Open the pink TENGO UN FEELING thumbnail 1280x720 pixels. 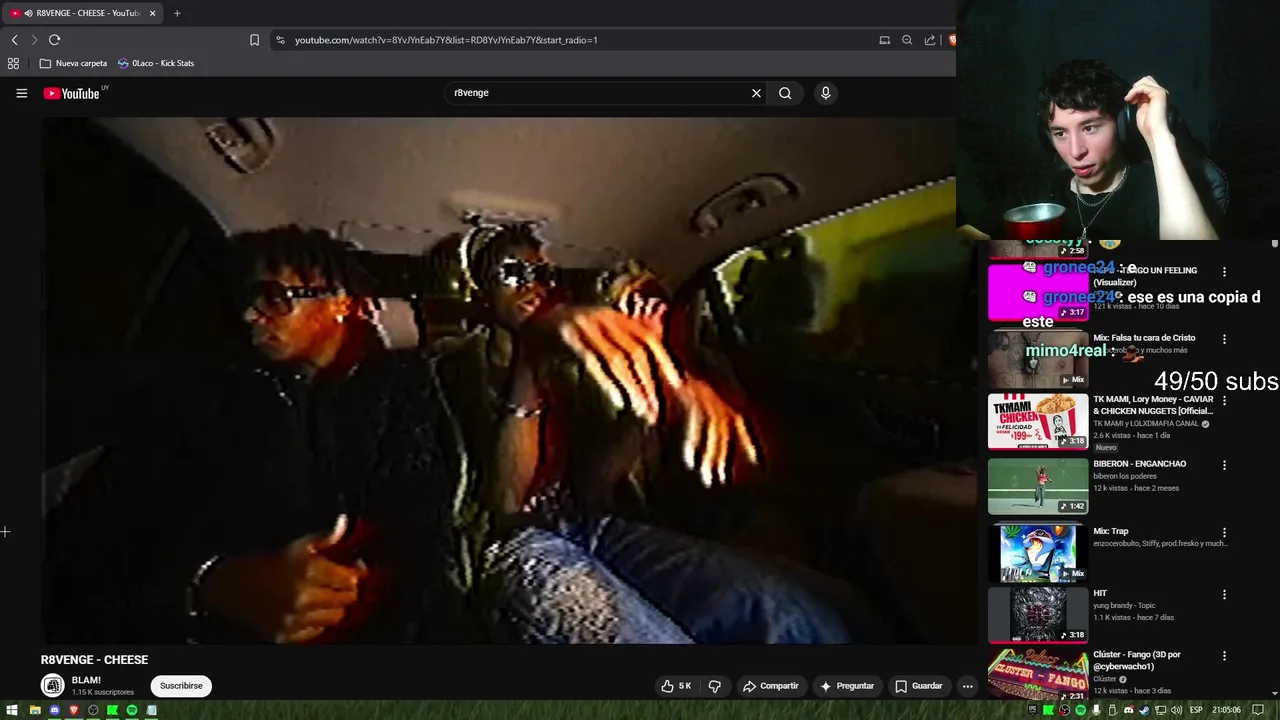pyautogui.click(x=1038, y=293)
